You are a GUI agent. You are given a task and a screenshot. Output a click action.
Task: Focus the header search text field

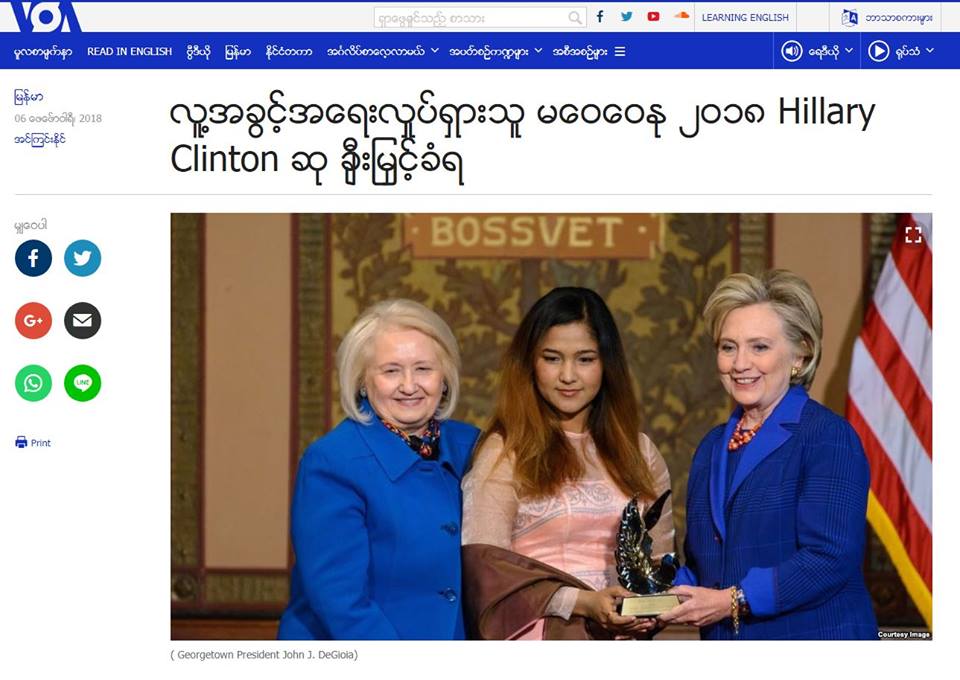(471, 18)
